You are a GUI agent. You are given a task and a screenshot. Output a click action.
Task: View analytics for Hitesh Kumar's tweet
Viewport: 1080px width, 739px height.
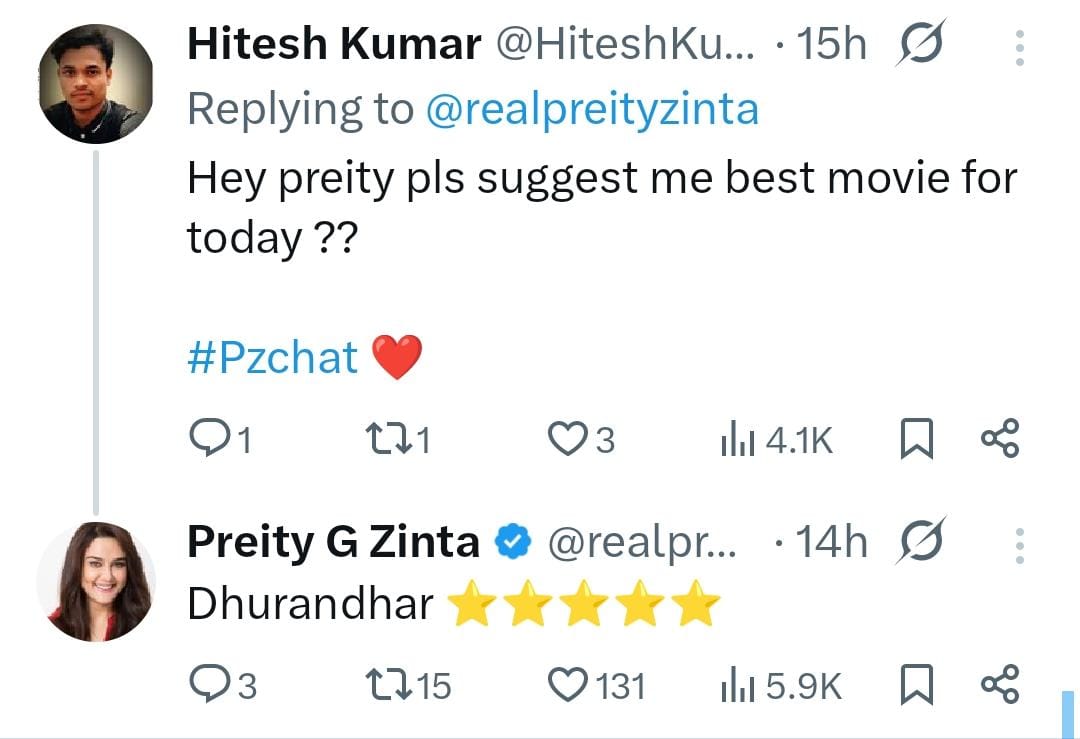coord(736,439)
